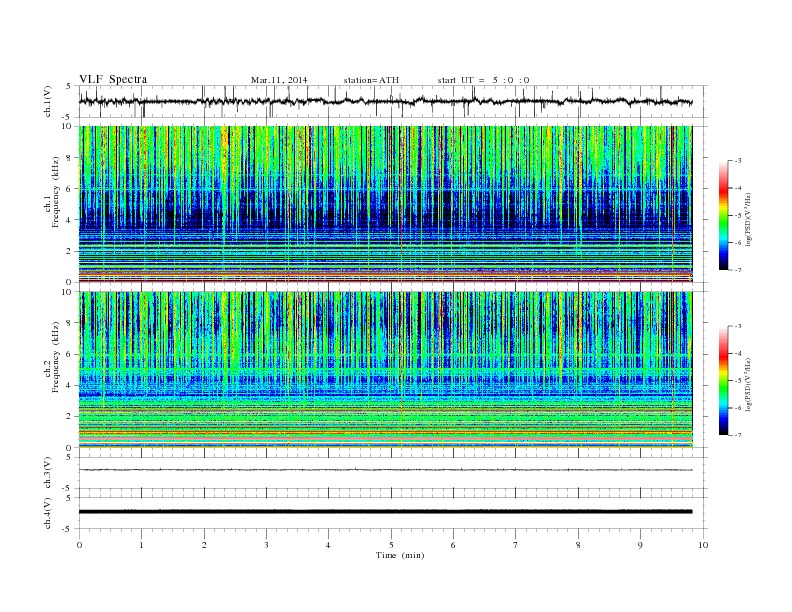Click the ch.1 spectrogram plot area
792x612 pixels.
tap(386, 204)
